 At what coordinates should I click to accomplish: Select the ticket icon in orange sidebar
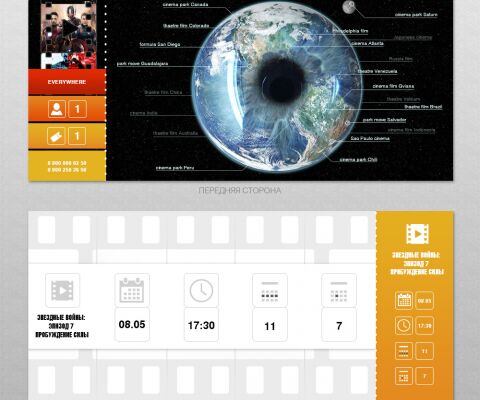point(56,136)
